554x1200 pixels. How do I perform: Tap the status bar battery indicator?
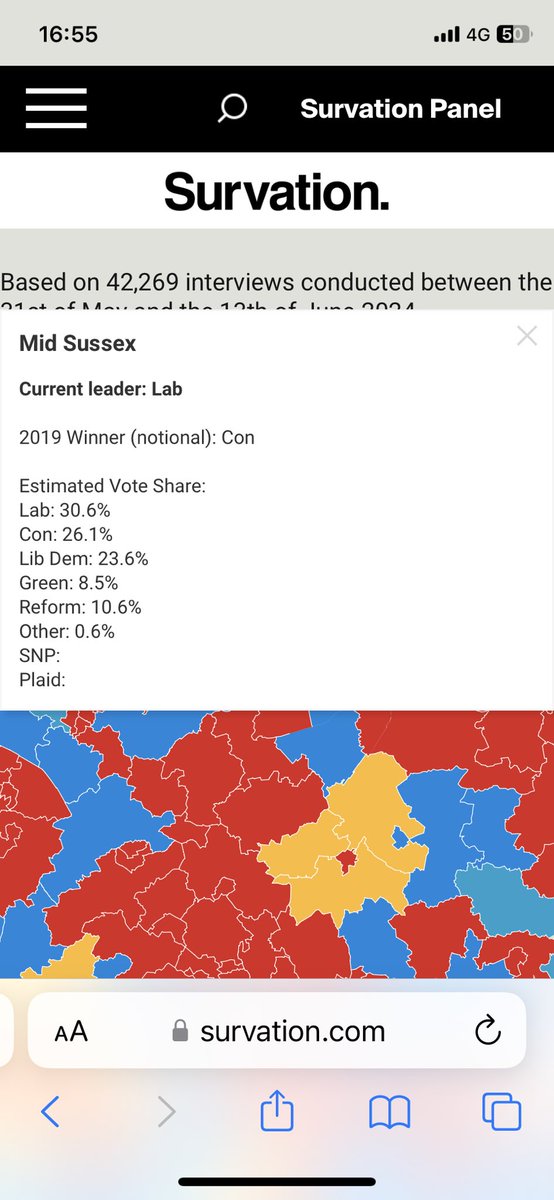pyautogui.click(x=514, y=34)
